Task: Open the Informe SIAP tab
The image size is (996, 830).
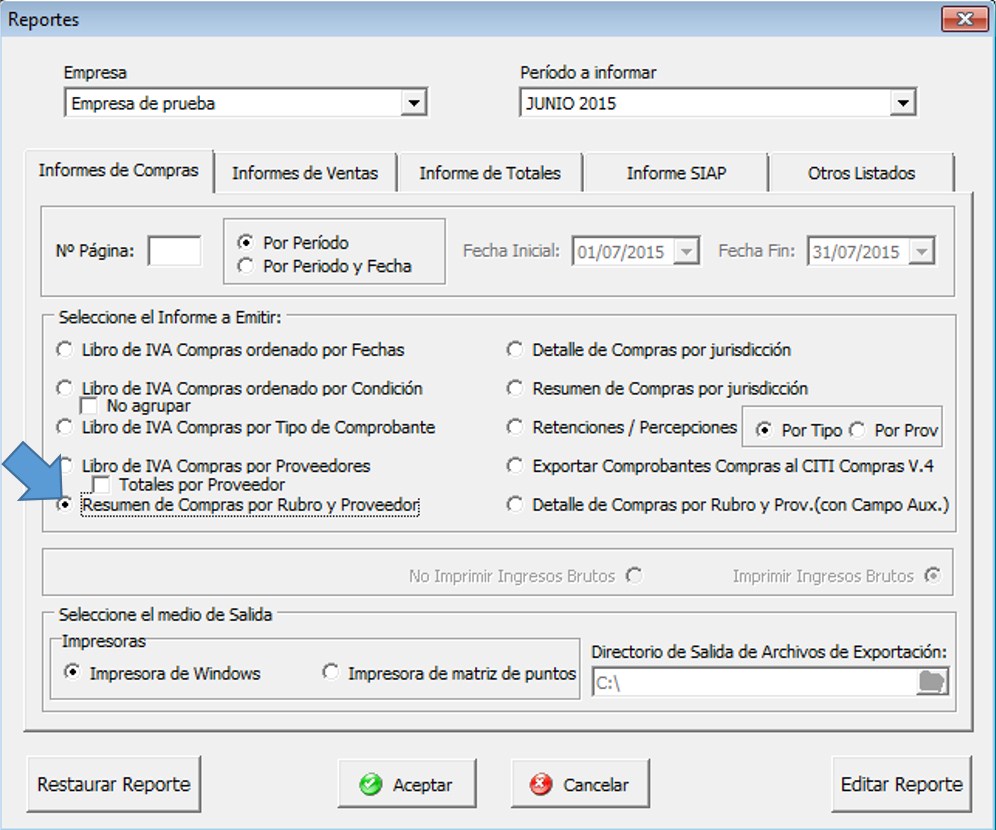Action: coord(676,173)
